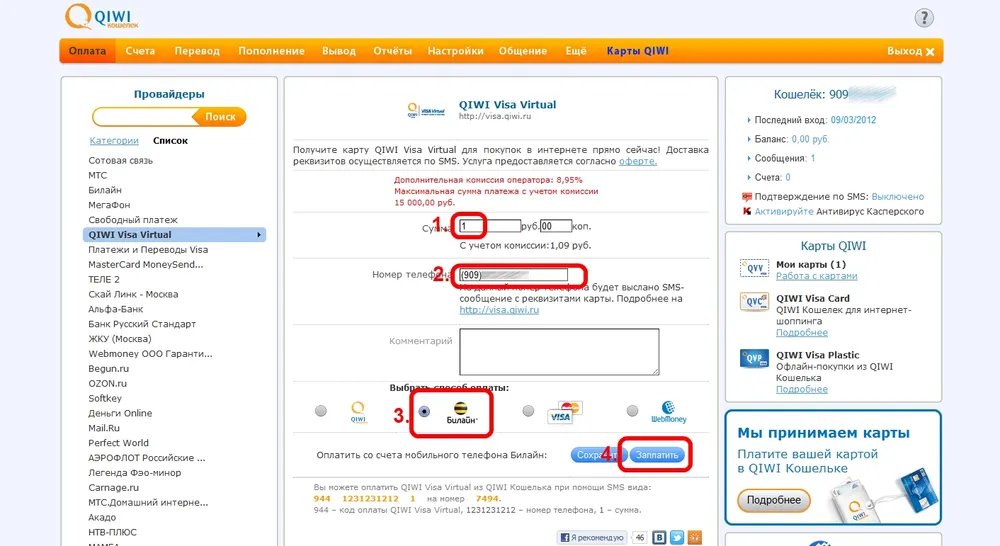Open the Общение menu tab
Screen dimensions: 1000x546
(523, 51)
